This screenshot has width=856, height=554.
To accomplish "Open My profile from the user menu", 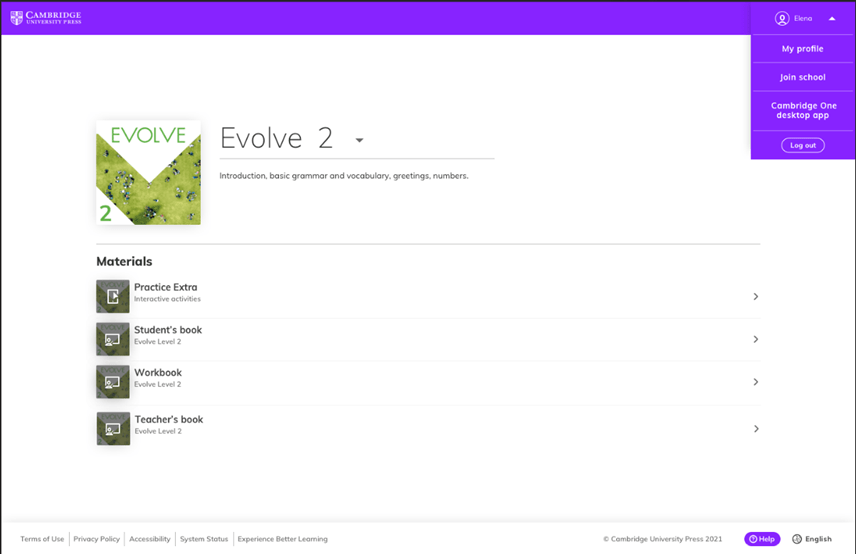I will tap(802, 49).
